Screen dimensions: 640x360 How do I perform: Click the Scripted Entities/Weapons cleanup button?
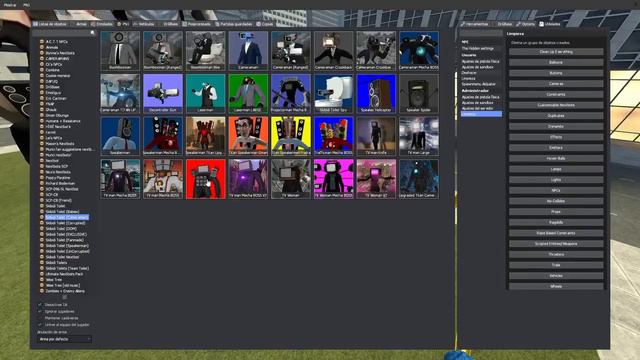click(x=556, y=244)
